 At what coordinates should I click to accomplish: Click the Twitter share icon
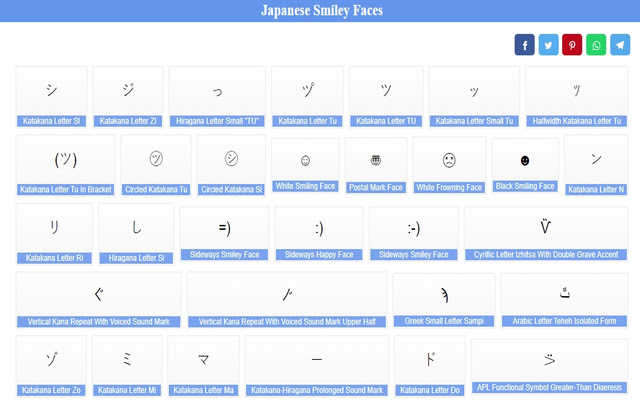(x=549, y=45)
